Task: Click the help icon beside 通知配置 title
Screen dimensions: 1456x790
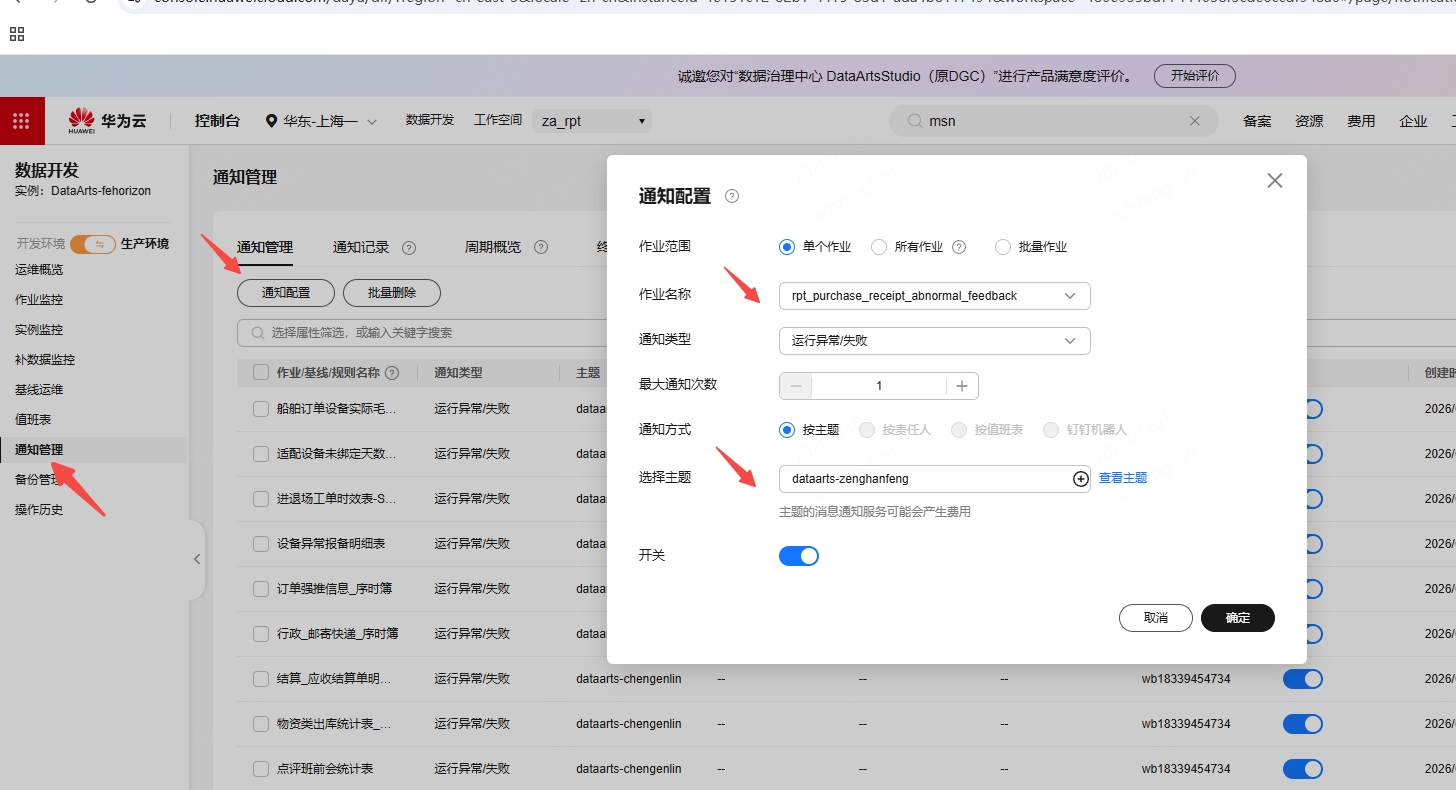Action: tap(732, 197)
